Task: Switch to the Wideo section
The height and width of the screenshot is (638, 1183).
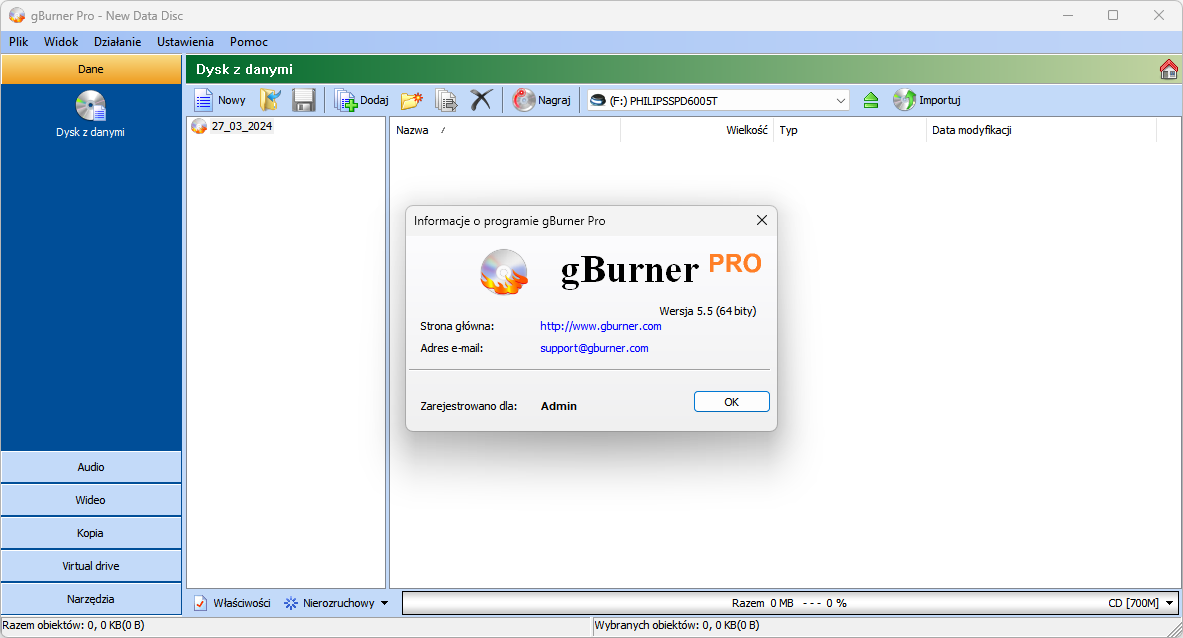Action: (x=91, y=501)
